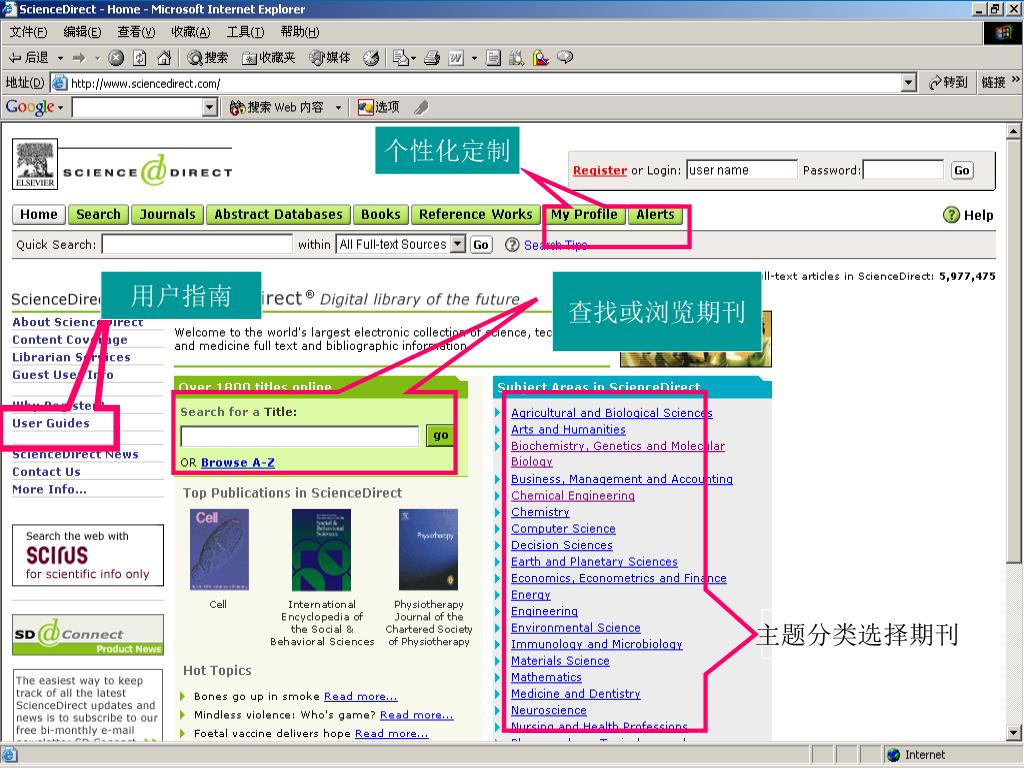Open the Edit with Word dropdown arrow
The height and width of the screenshot is (768, 1024).
[x=474, y=59]
